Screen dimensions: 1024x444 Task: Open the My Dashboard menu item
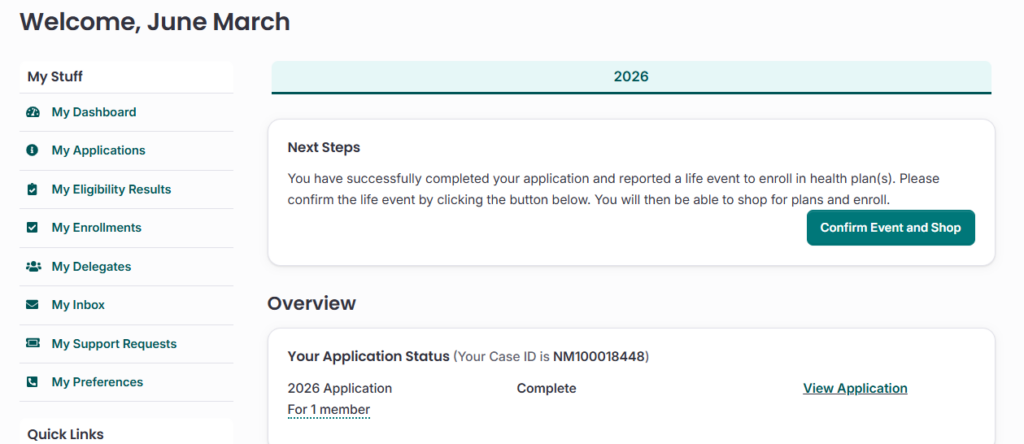94,112
